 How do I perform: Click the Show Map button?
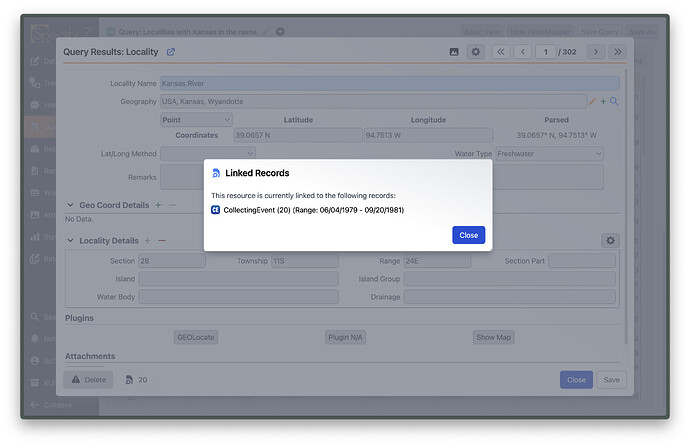(x=493, y=337)
